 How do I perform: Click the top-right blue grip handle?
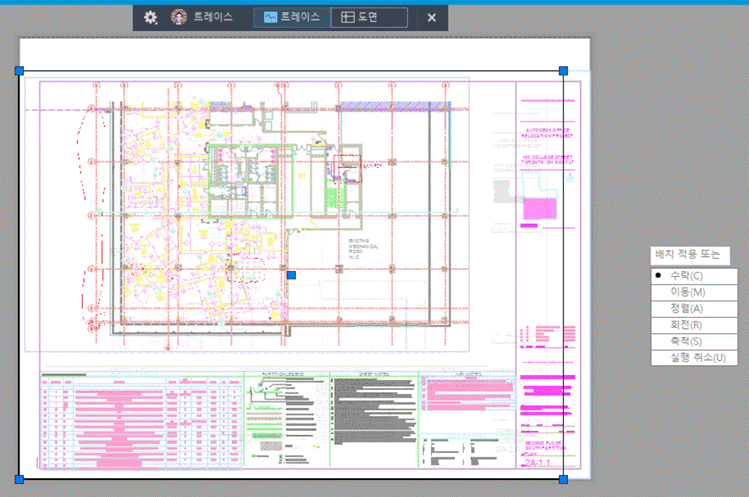tap(563, 71)
